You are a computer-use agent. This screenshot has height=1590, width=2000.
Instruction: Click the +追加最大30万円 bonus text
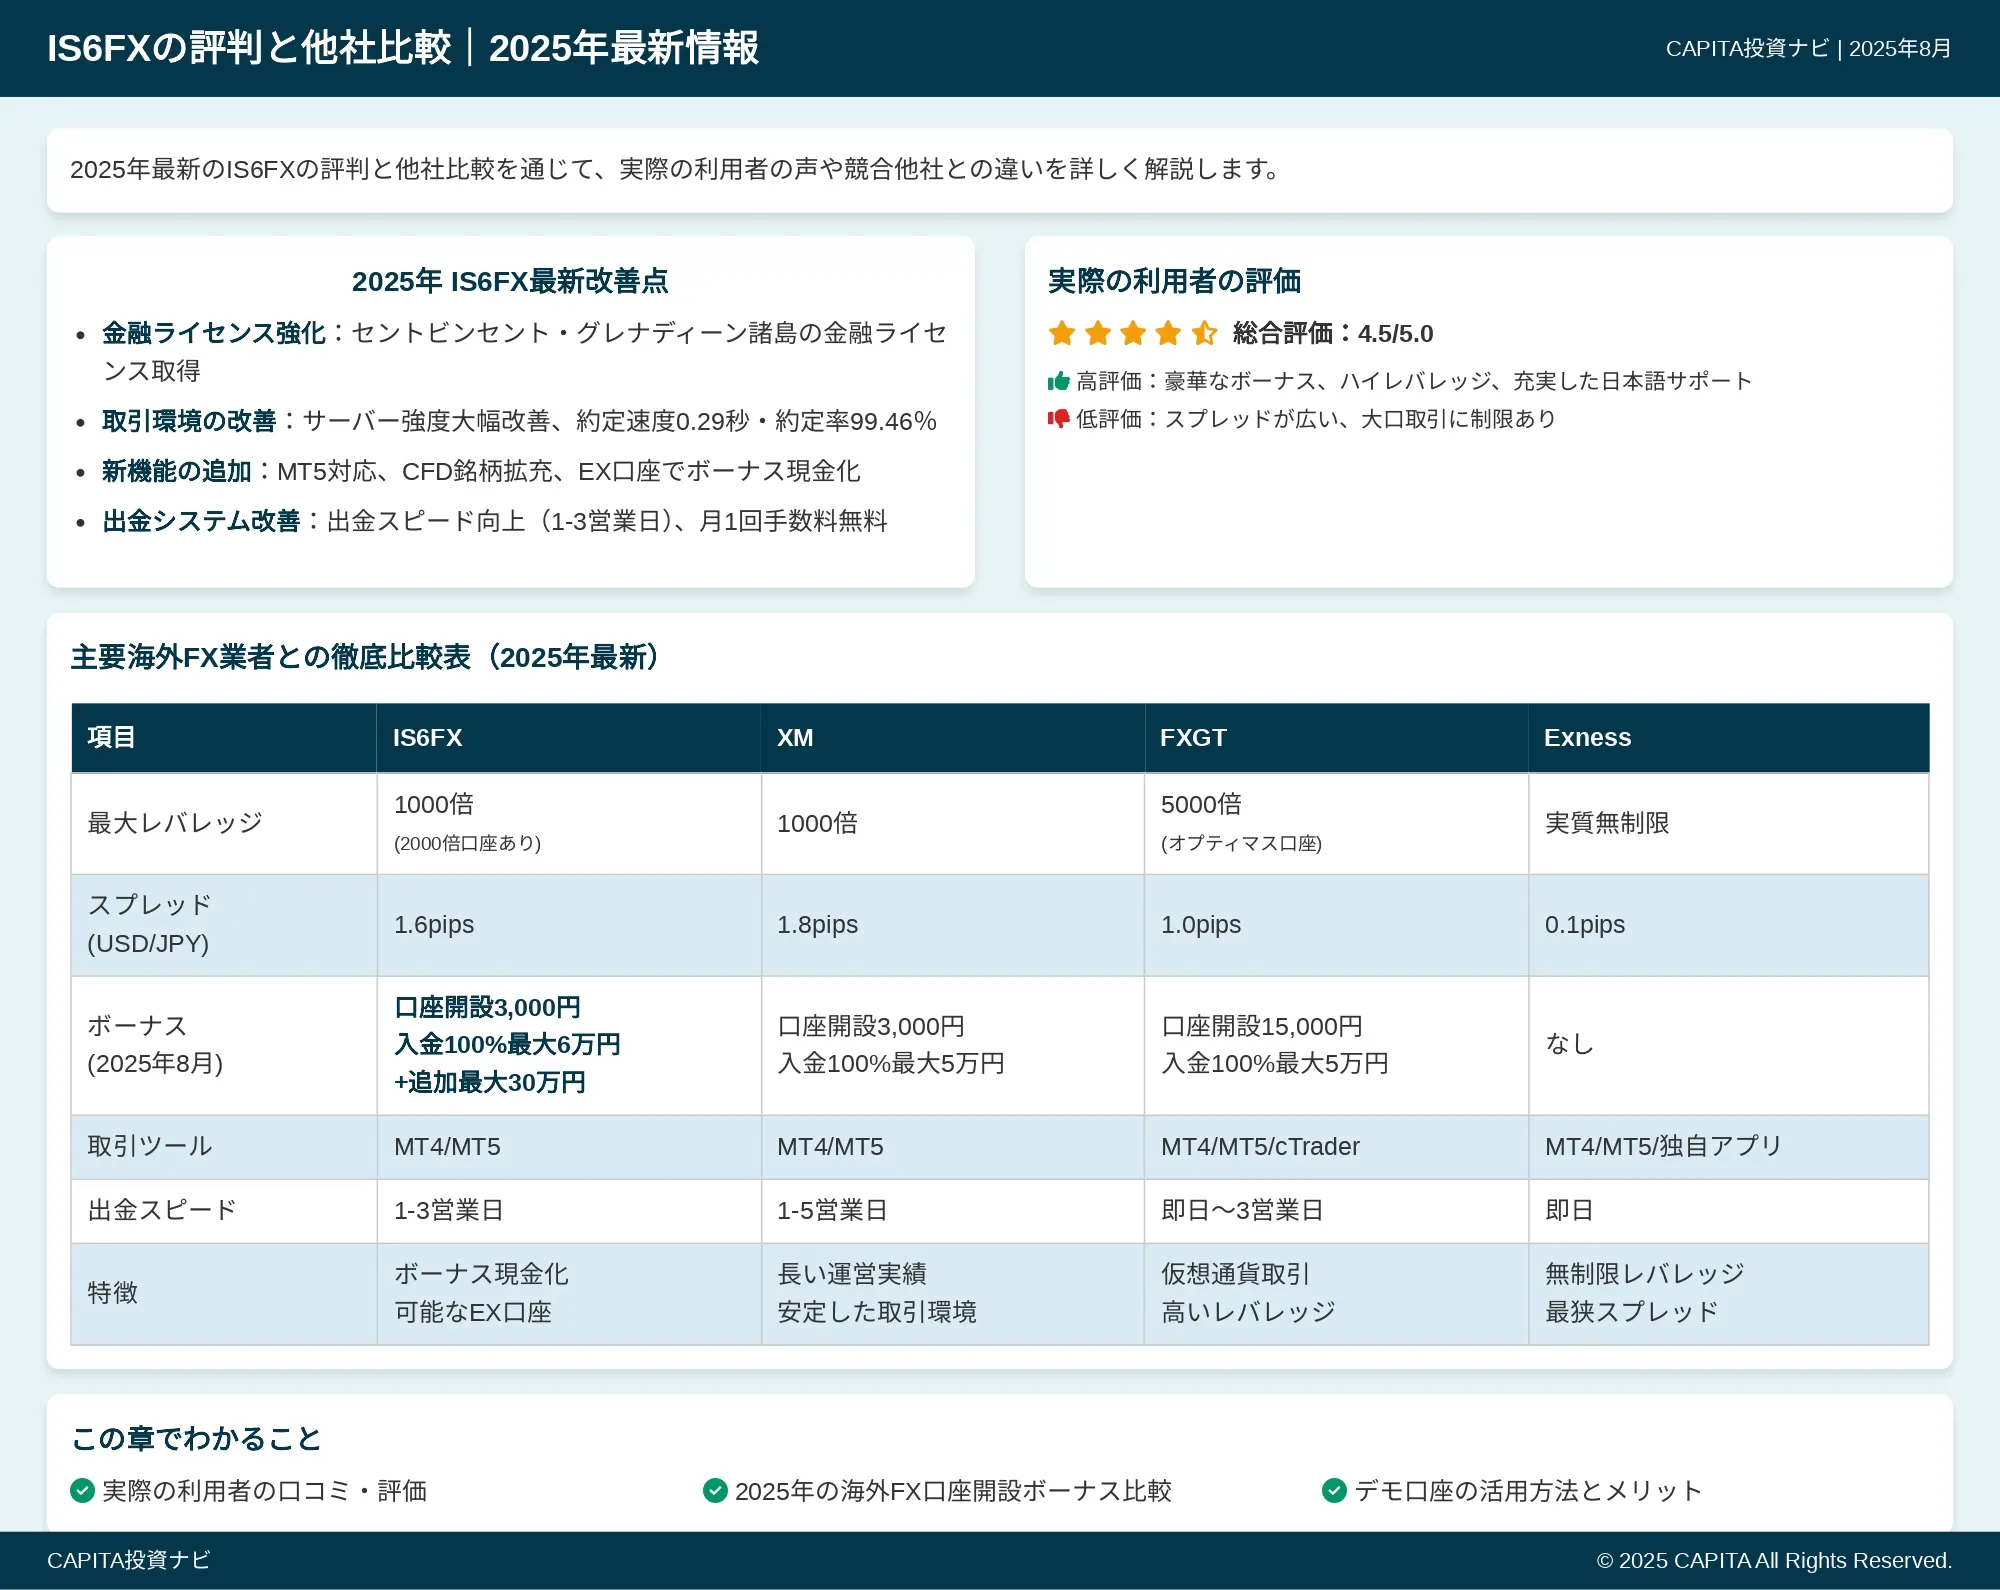(x=490, y=1082)
